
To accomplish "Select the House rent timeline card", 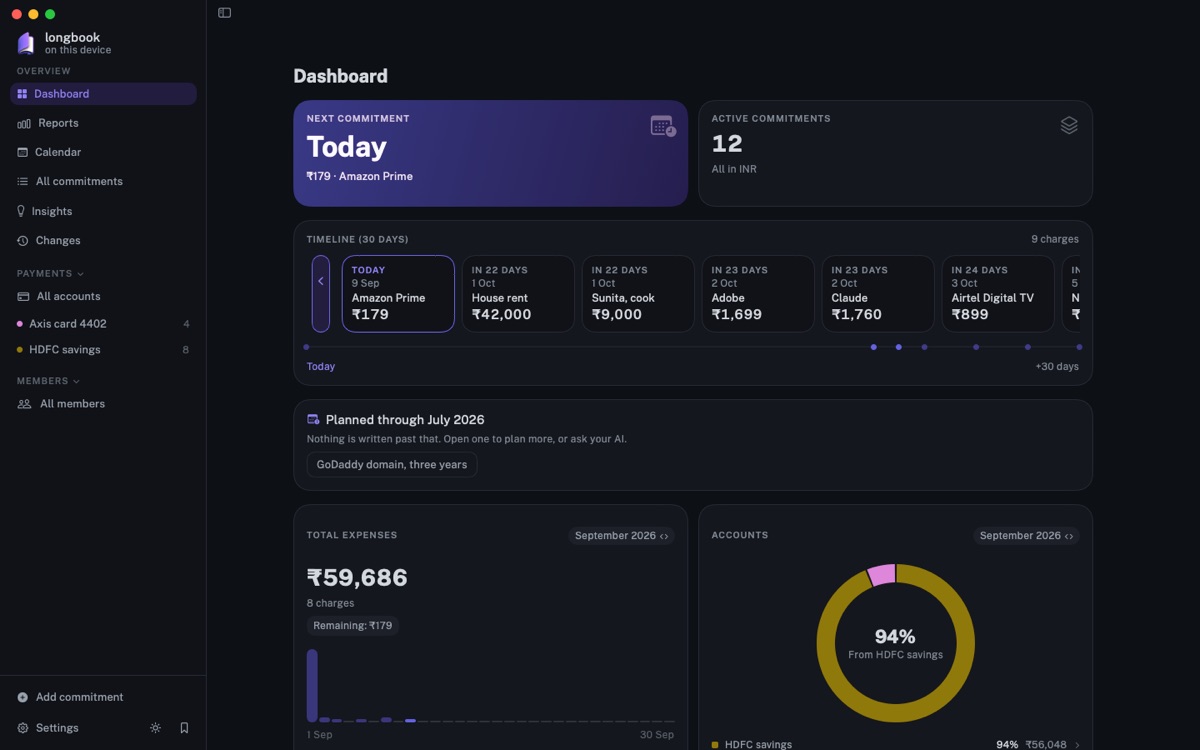I will 518,294.
